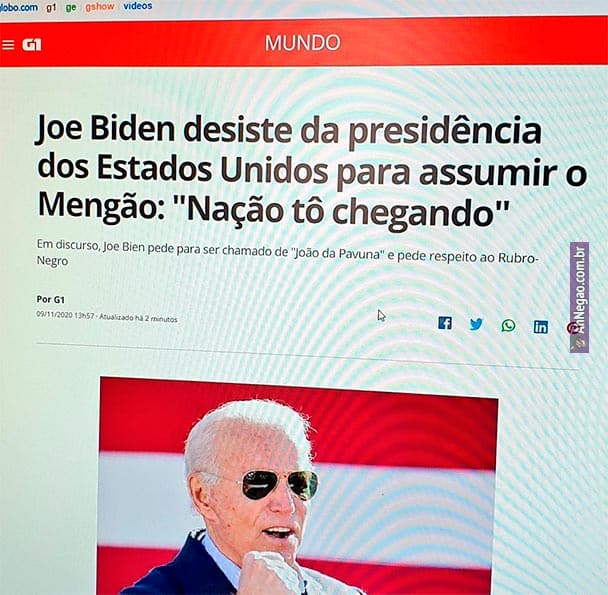The image size is (608, 595).
Task: Open videos link in top bar
Action: 138,6
